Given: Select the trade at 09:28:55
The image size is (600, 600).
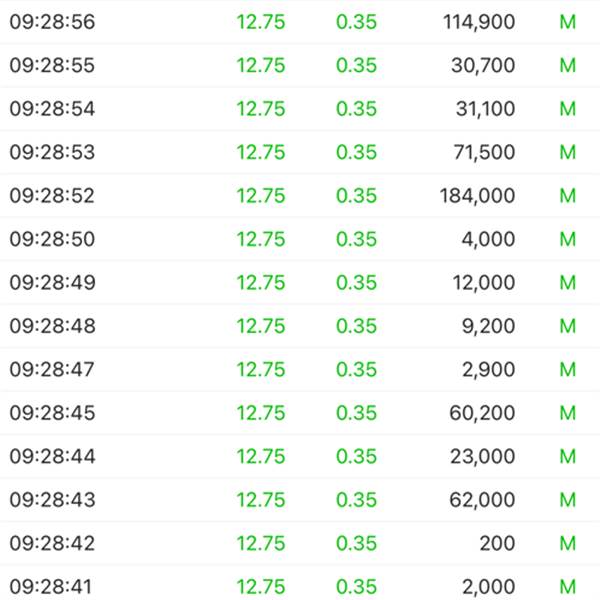Looking at the screenshot, I should click(x=300, y=65).
